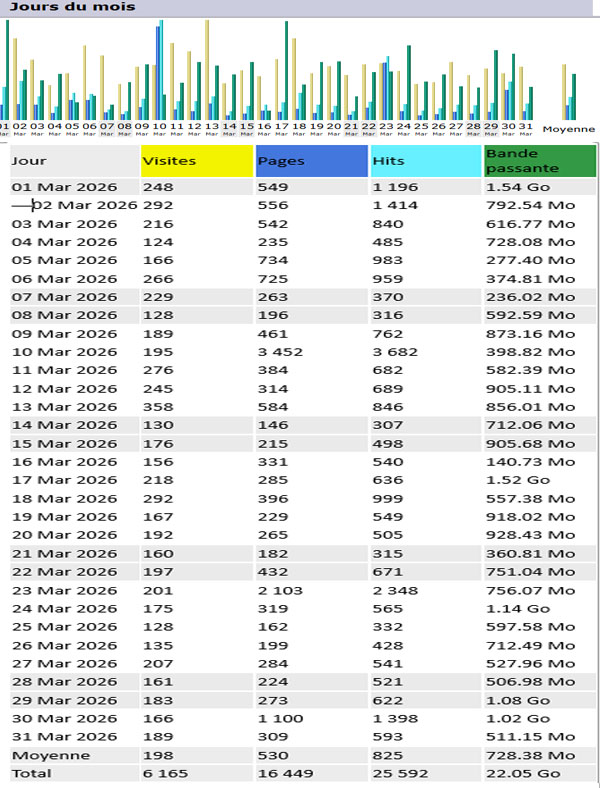Click the 3 682 hits value
This screenshot has width=600, height=788.
point(395,352)
